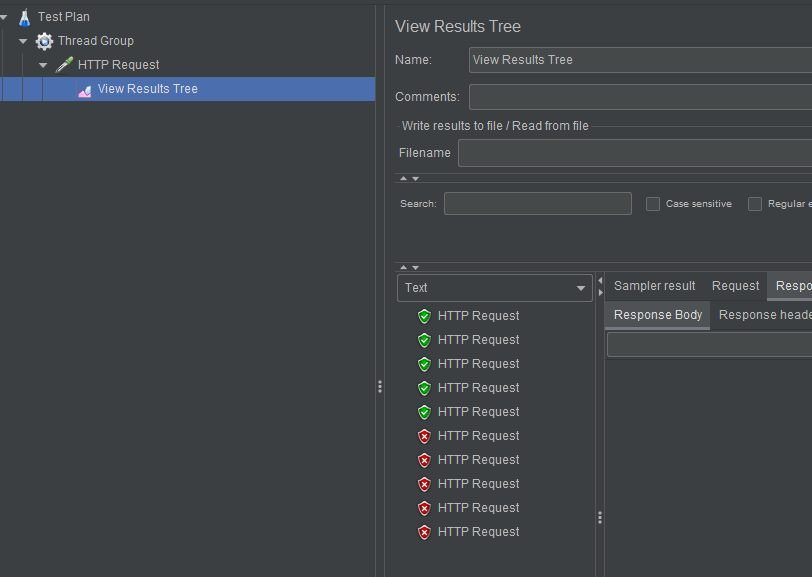This screenshot has width=812, height=577.
Task: Open the Text renderer dropdown
Action: coord(495,288)
